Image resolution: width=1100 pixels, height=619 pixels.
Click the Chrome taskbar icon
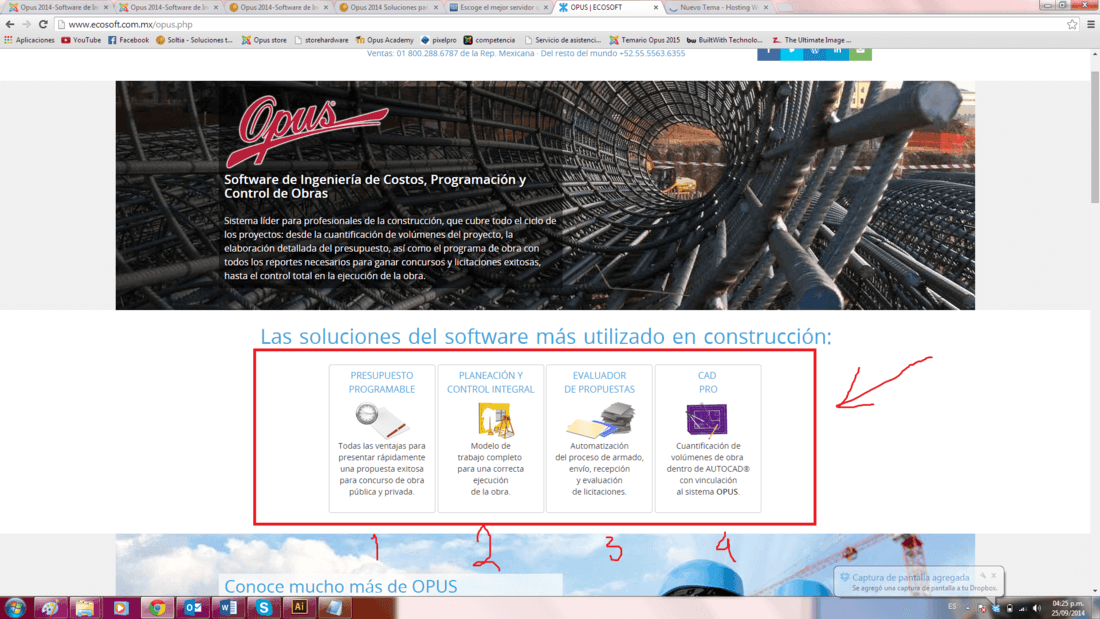click(156, 608)
